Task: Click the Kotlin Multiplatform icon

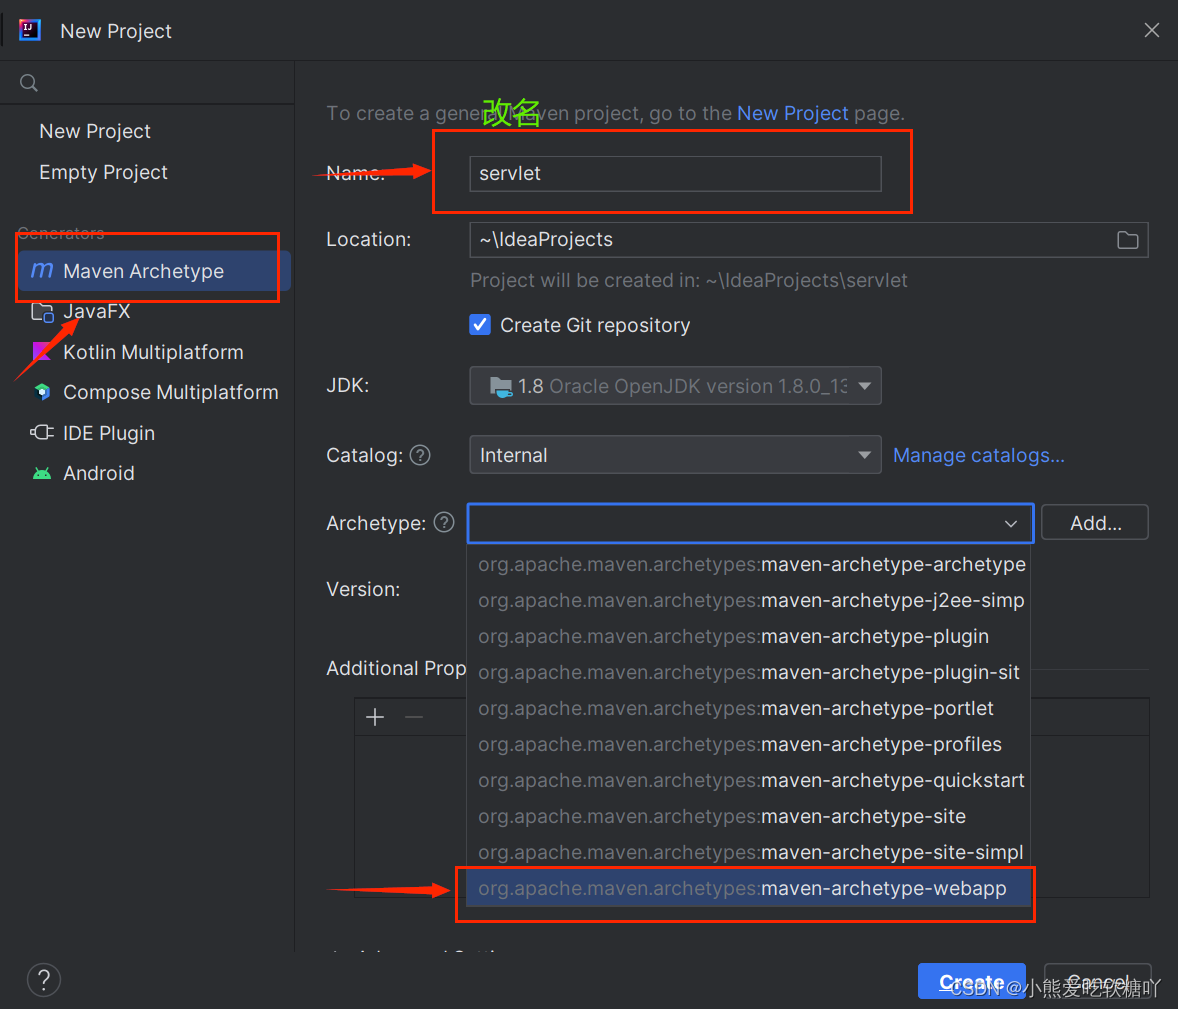Action: click(x=42, y=352)
